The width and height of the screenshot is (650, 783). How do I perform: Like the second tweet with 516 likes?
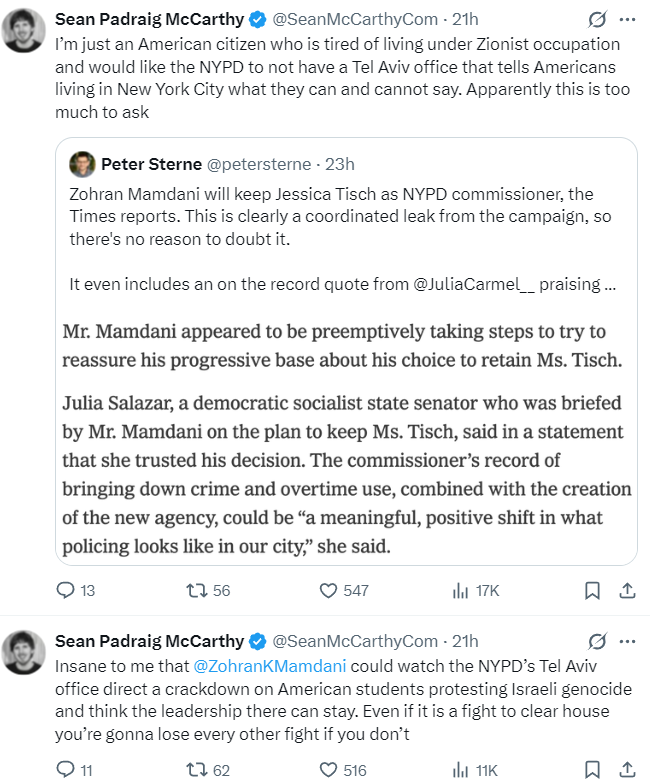pyautogui.click(x=328, y=769)
